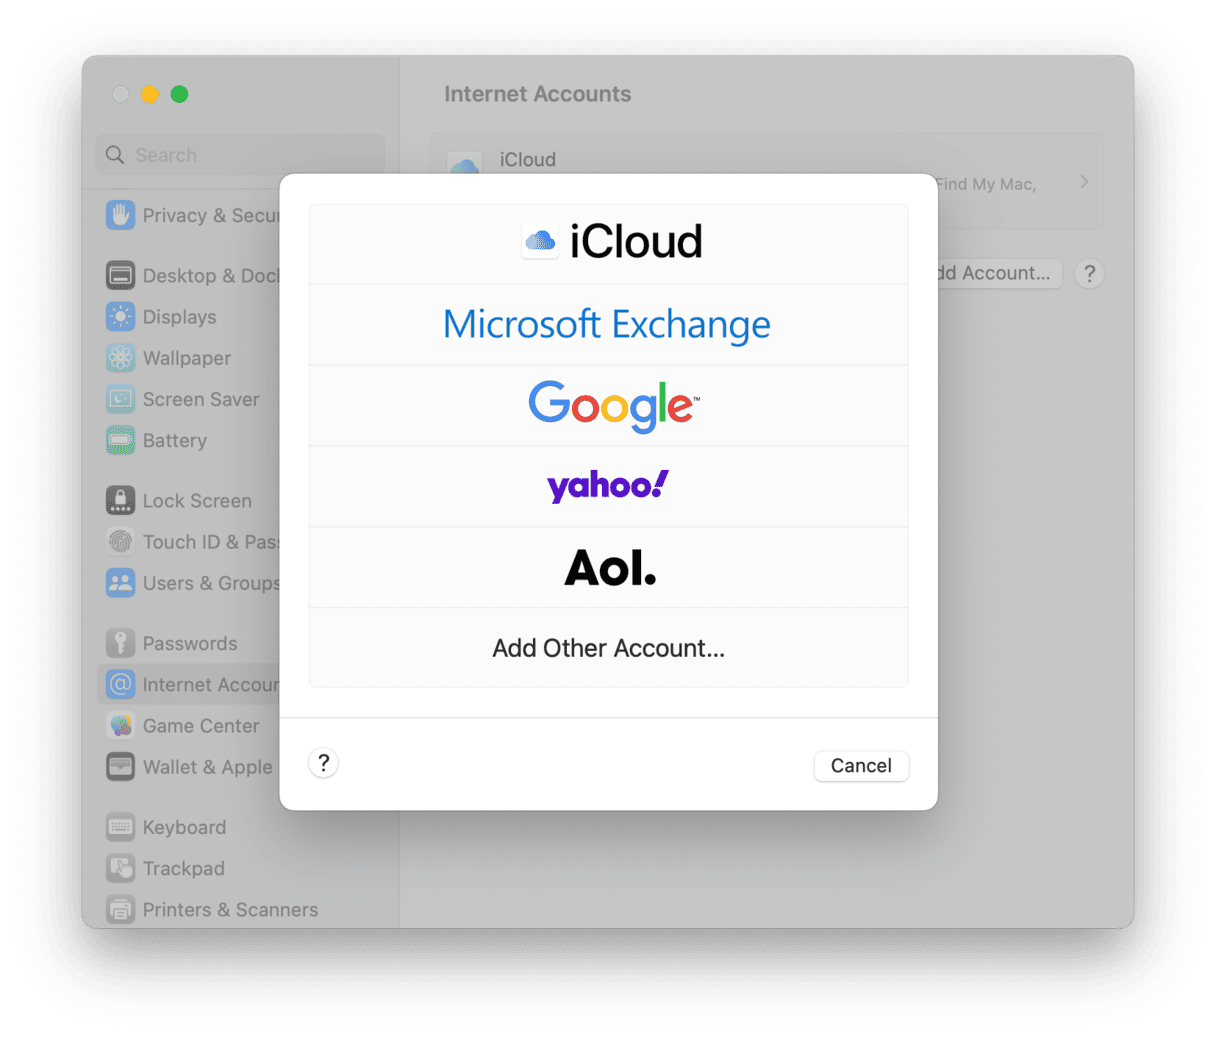Expand the iCloud account row chevron
This screenshot has height=1037, width=1216.
[x=1084, y=182]
